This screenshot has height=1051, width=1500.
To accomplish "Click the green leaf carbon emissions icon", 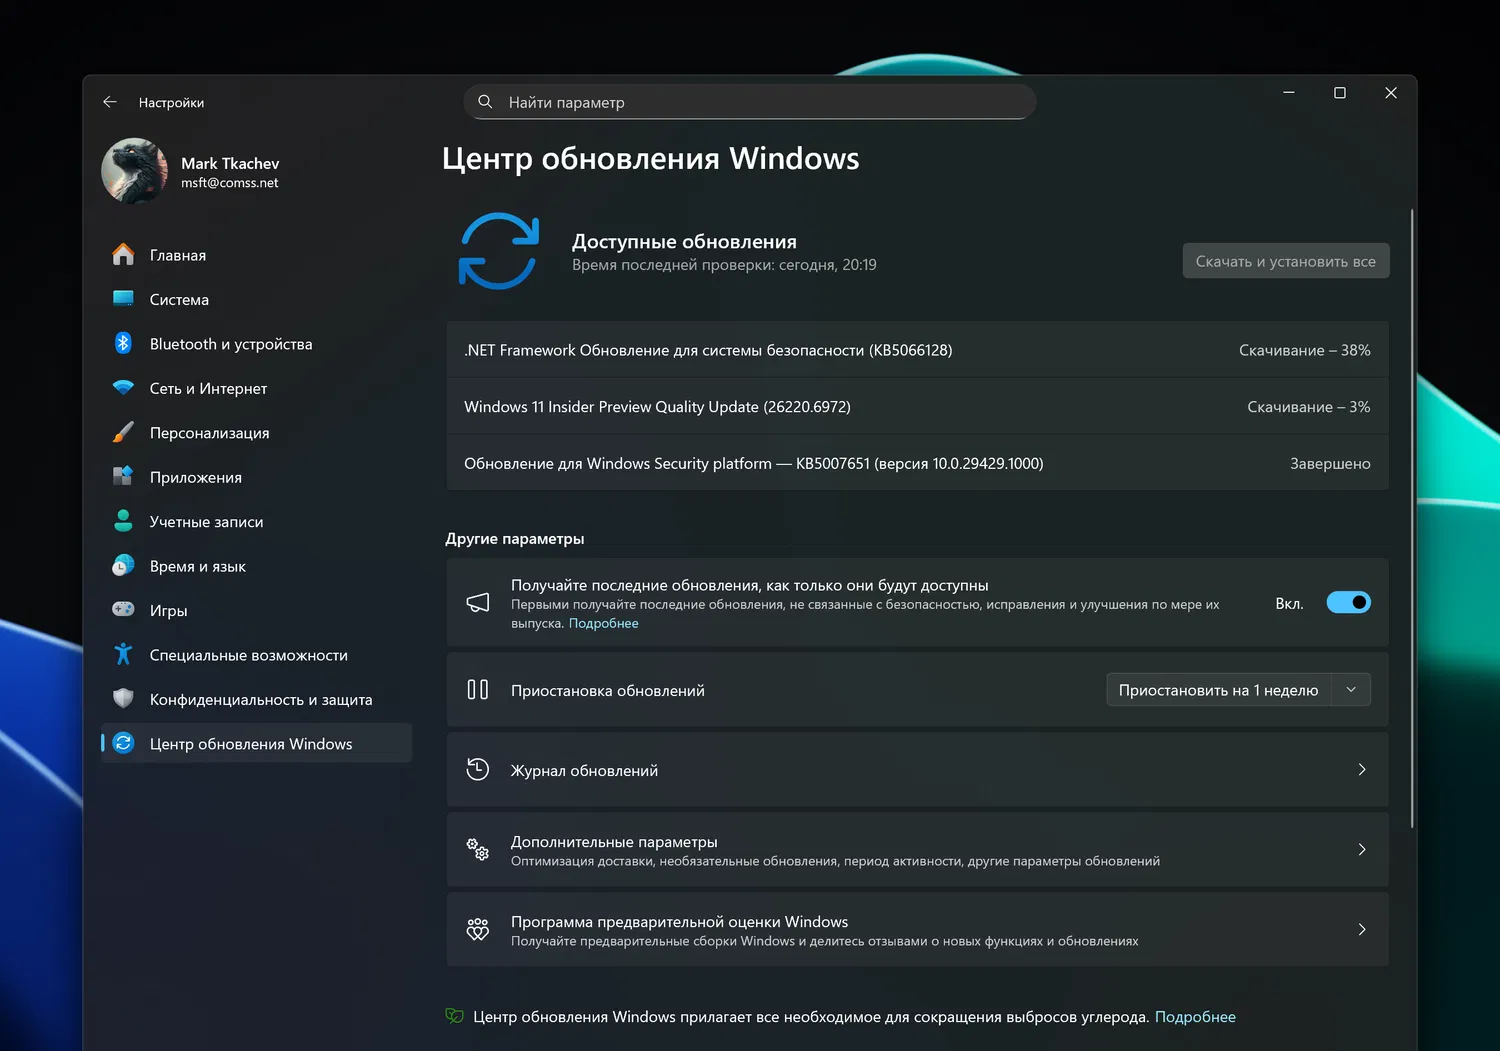I will click(x=454, y=1016).
